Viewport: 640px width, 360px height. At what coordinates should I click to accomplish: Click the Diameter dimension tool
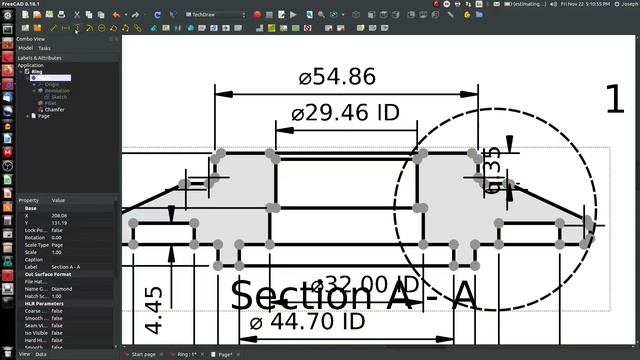pos(101,28)
